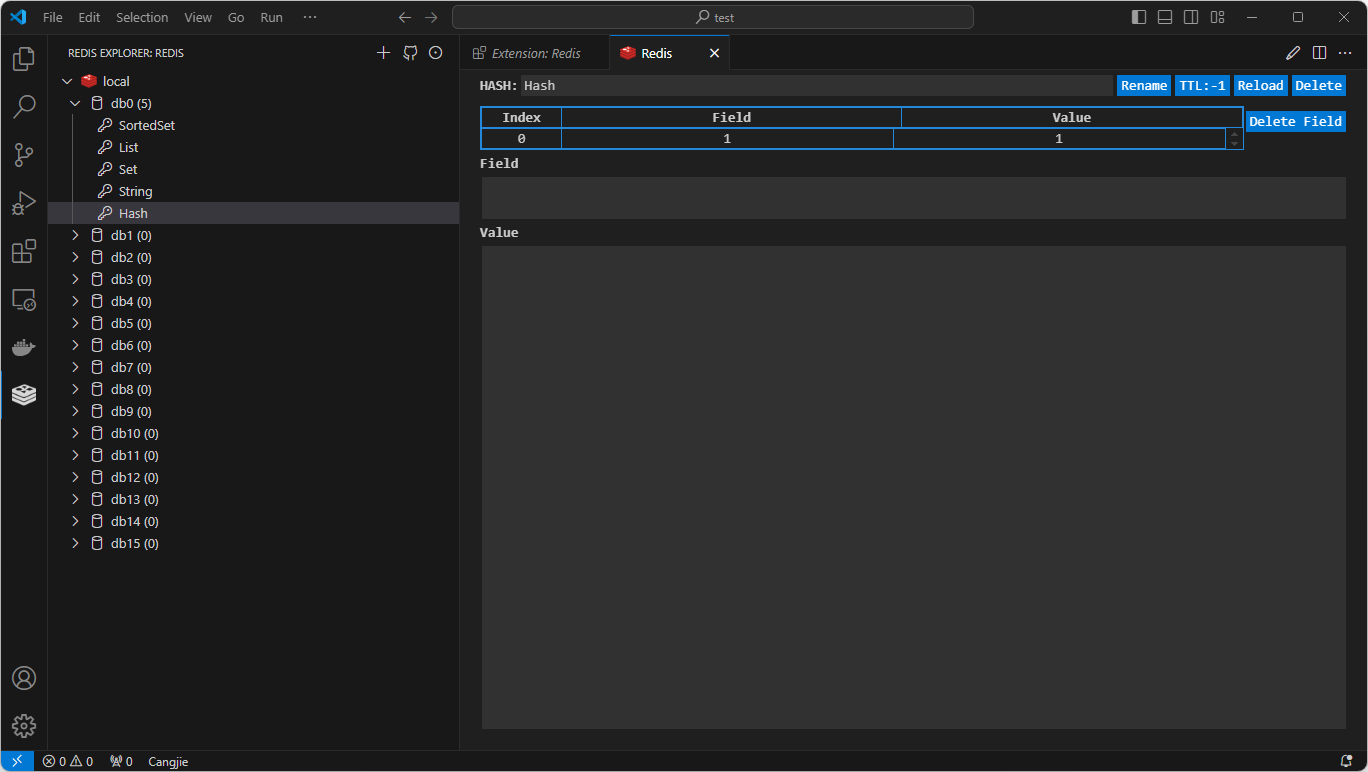Expand the db1 (0) database node
The width and height of the screenshot is (1368, 772).
coord(75,235)
